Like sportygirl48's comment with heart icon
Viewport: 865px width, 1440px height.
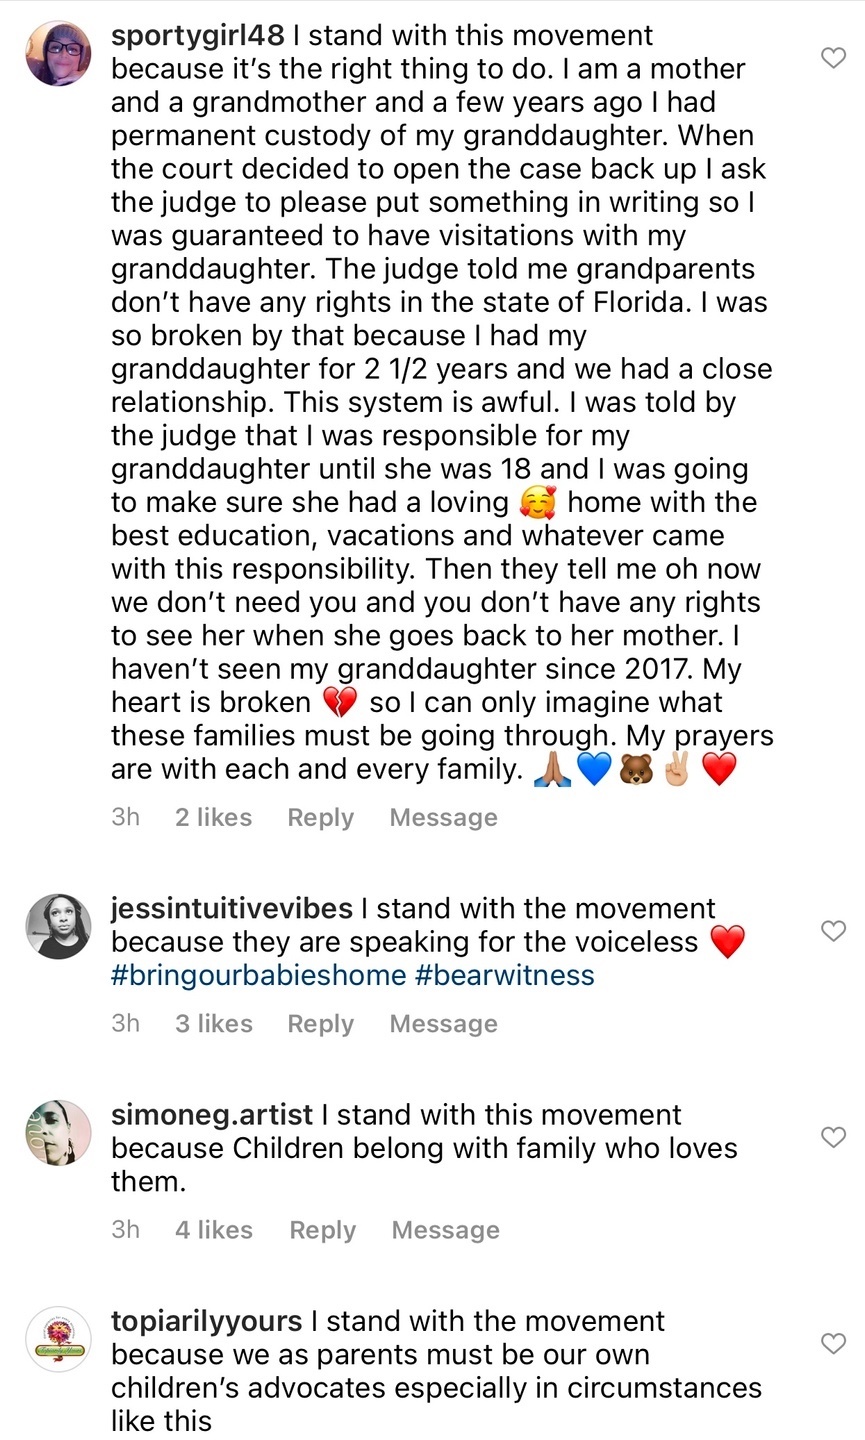(833, 58)
